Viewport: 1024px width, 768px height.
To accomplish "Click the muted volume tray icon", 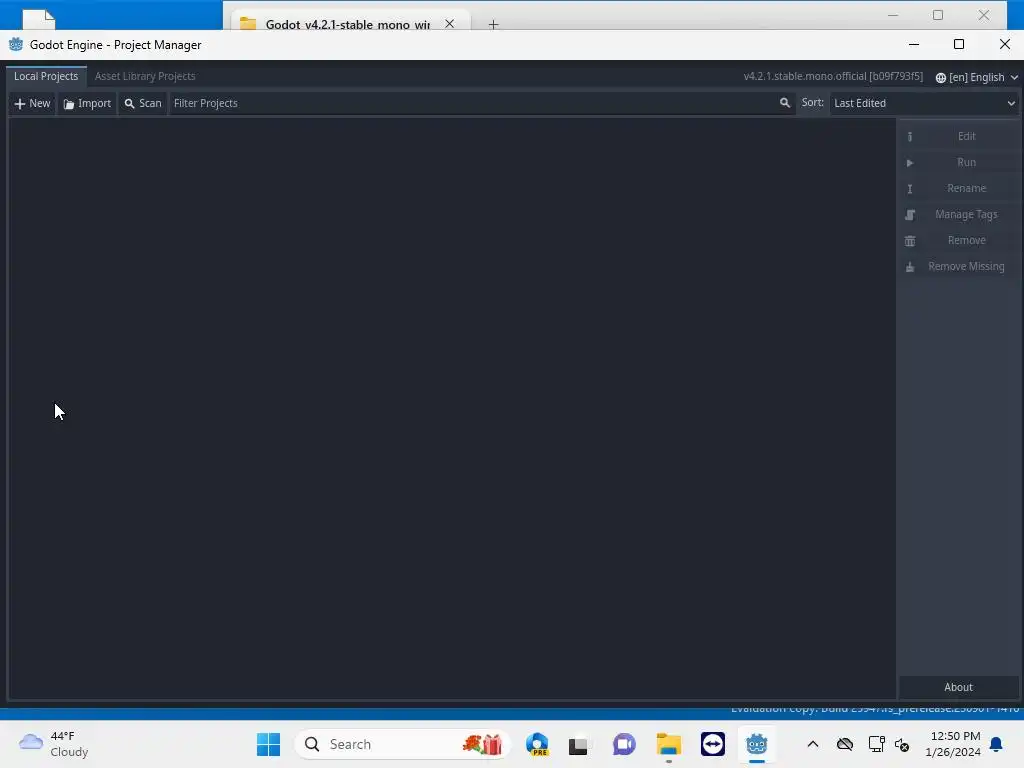I will pyautogui.click(x=902, y=744).
